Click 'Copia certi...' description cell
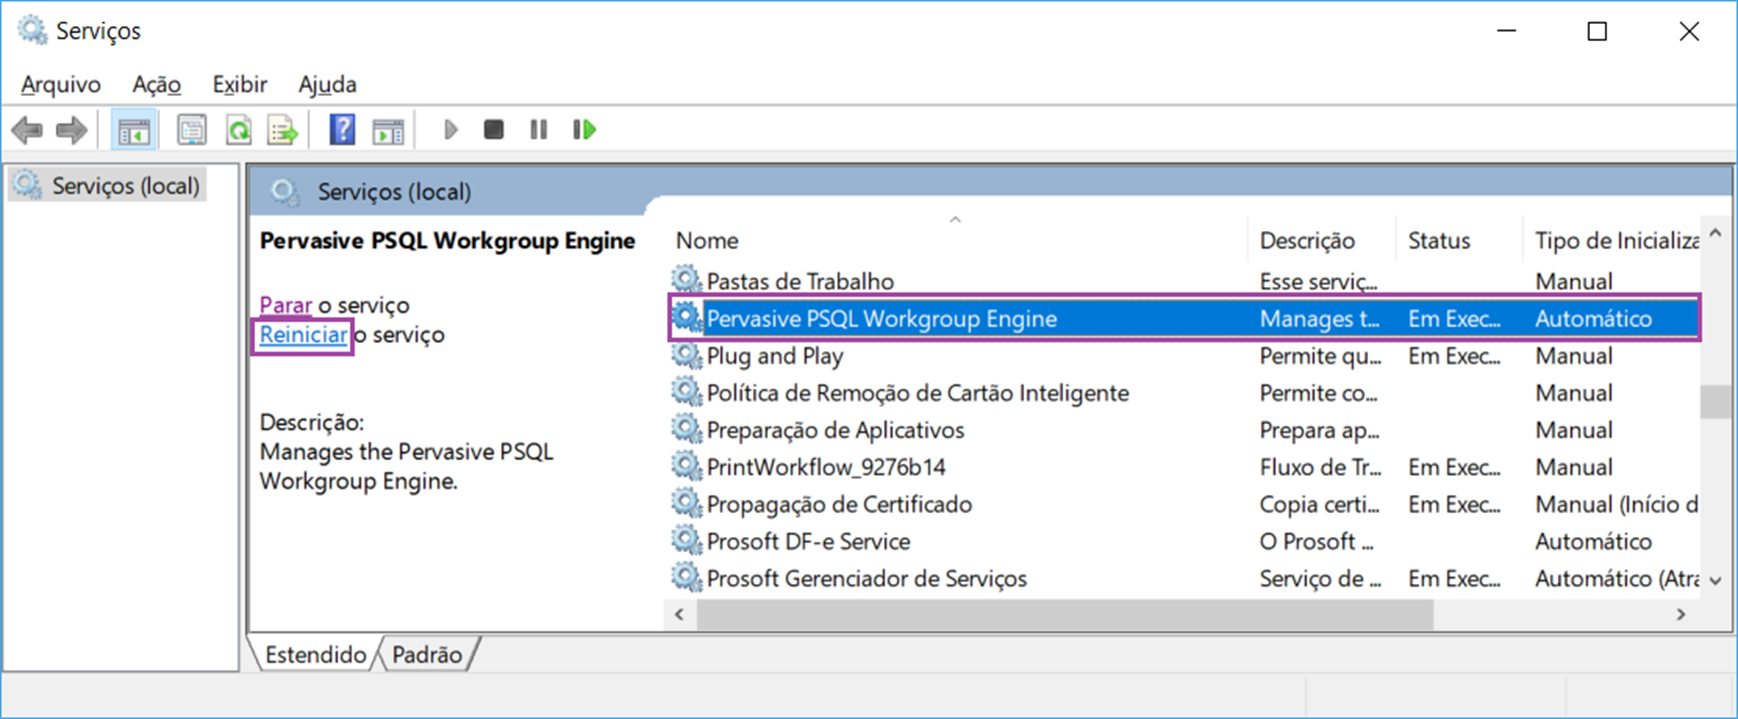Screen dimensions: 1738x719 coord(1319,504)
